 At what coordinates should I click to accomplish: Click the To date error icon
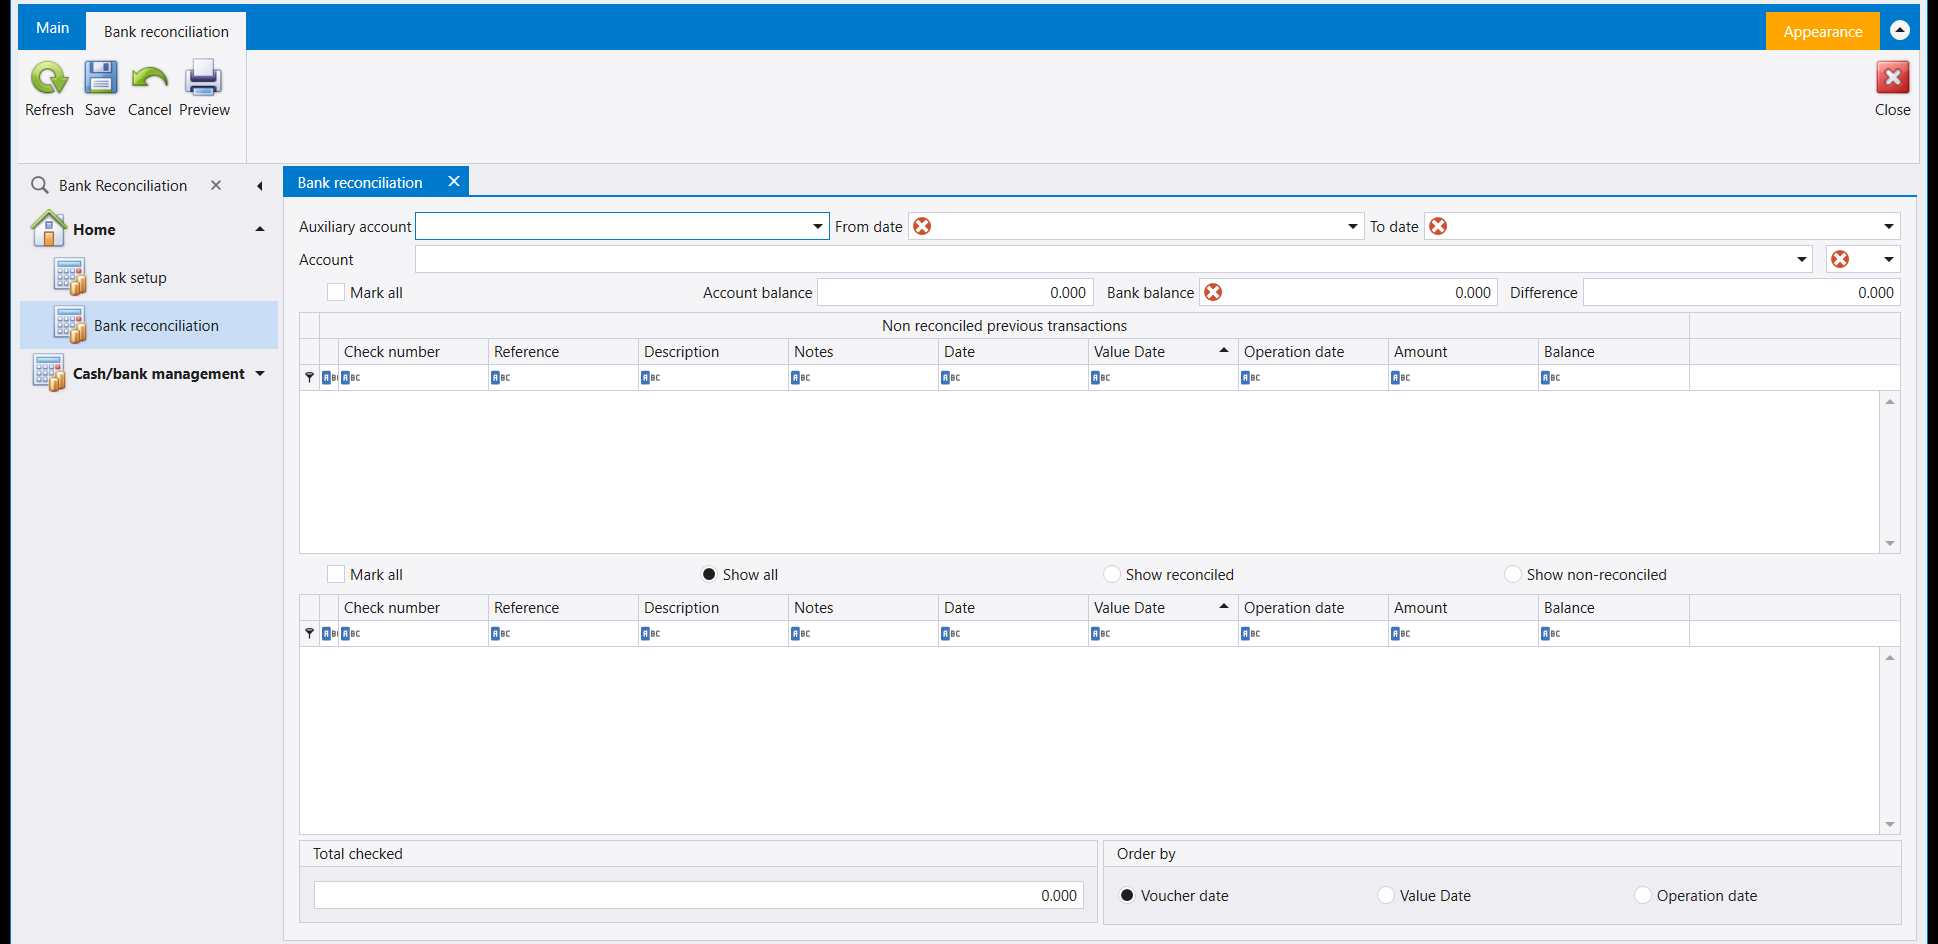[x=1438, y=226]
